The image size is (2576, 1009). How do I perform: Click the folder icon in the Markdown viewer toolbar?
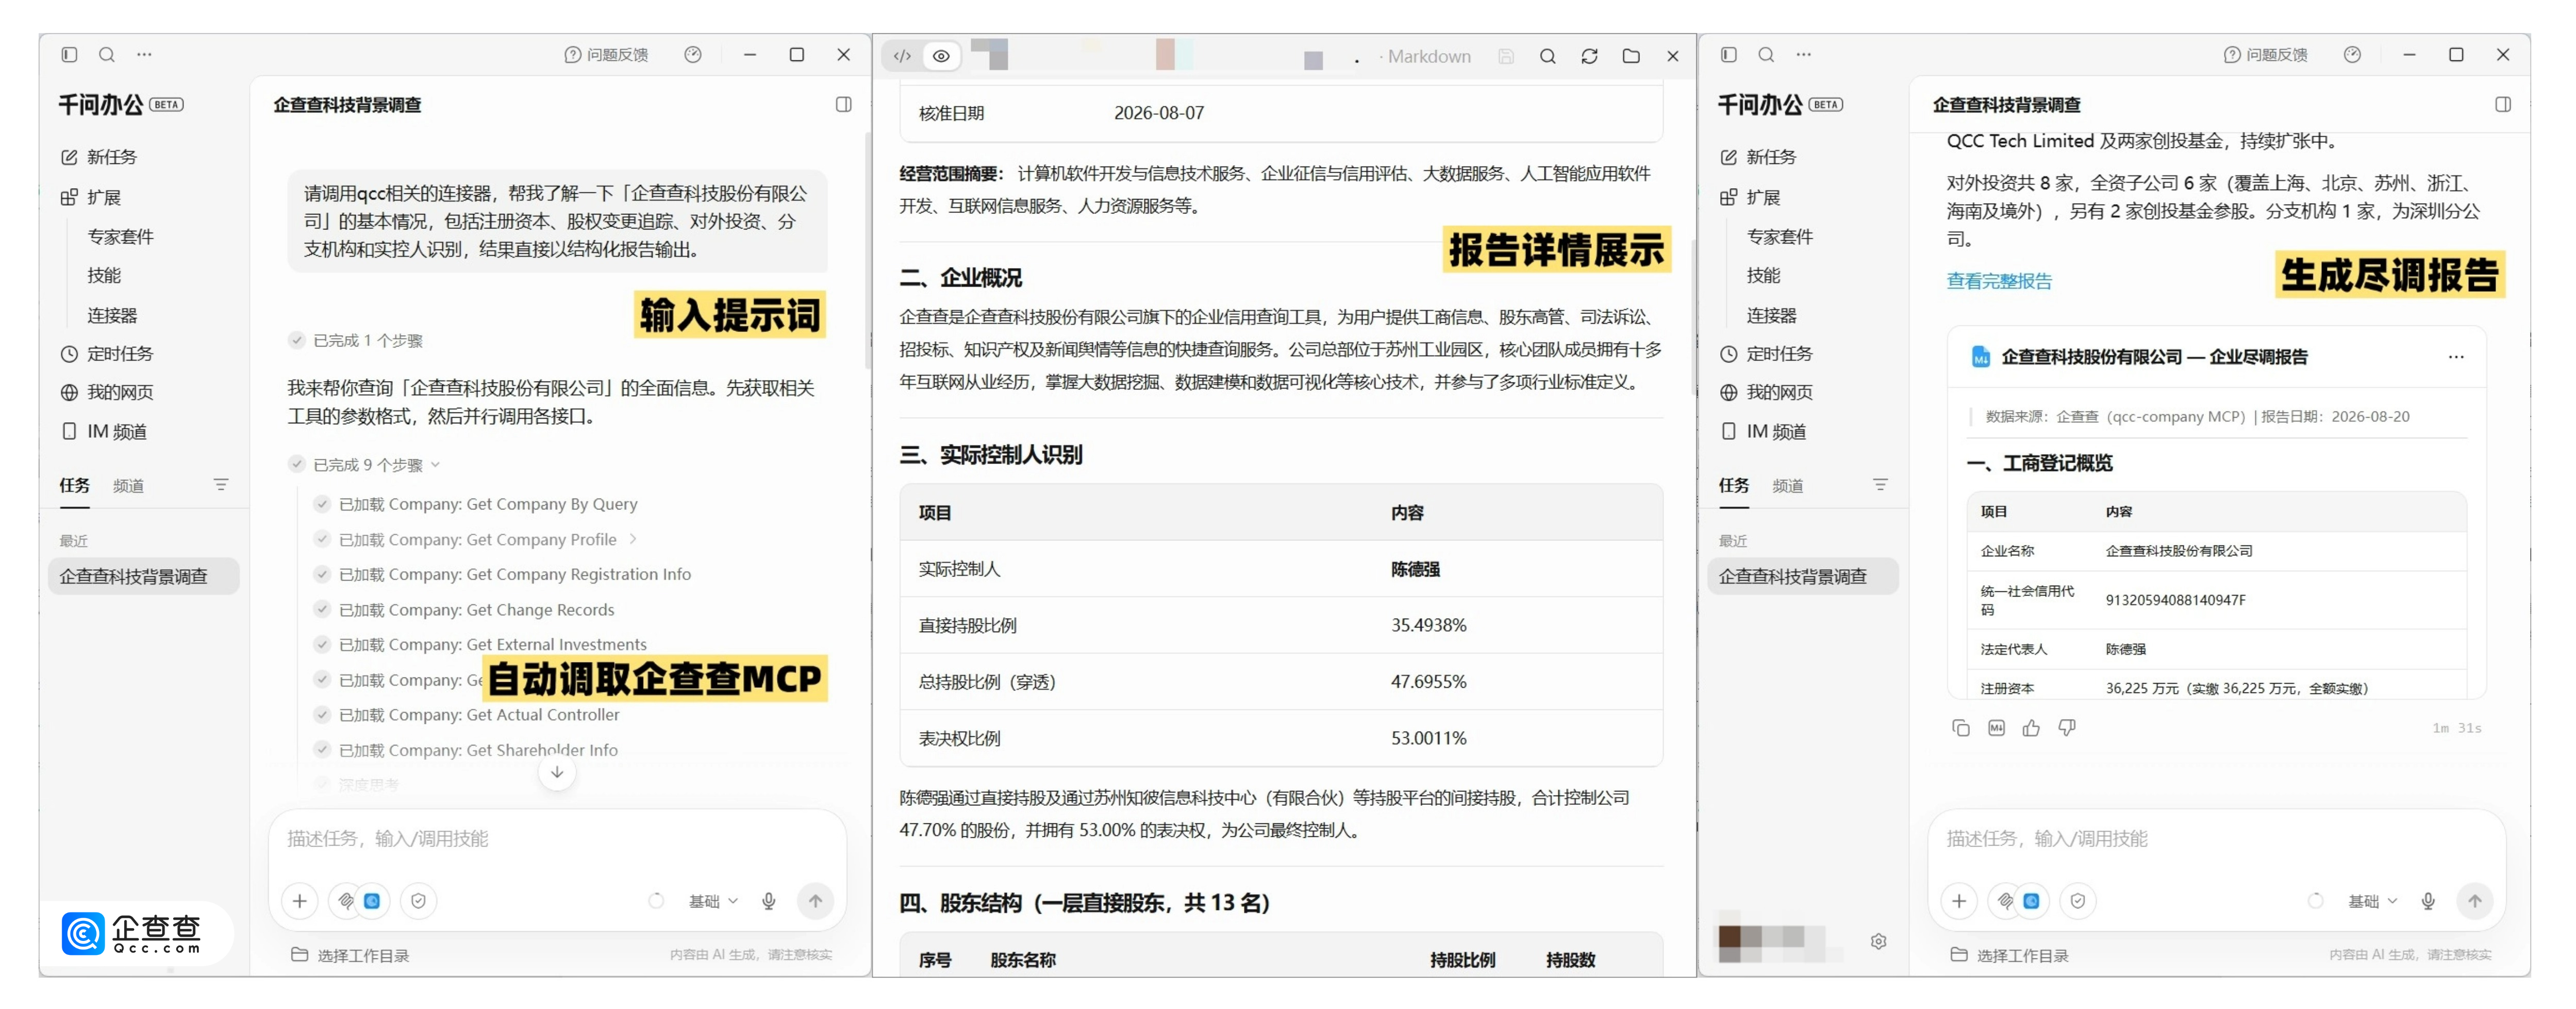point(1631,56)
